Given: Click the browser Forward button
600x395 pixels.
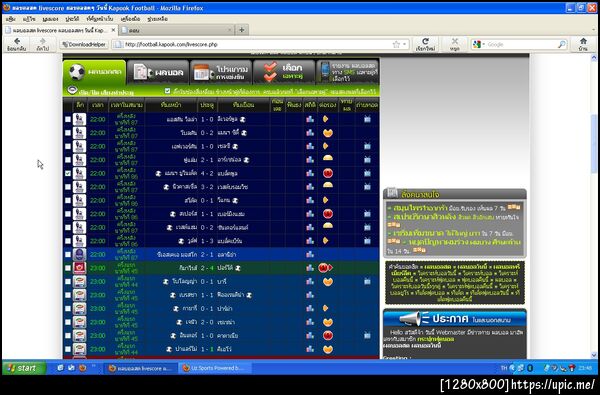Looking at the screenshot, I should coord(42,44).
